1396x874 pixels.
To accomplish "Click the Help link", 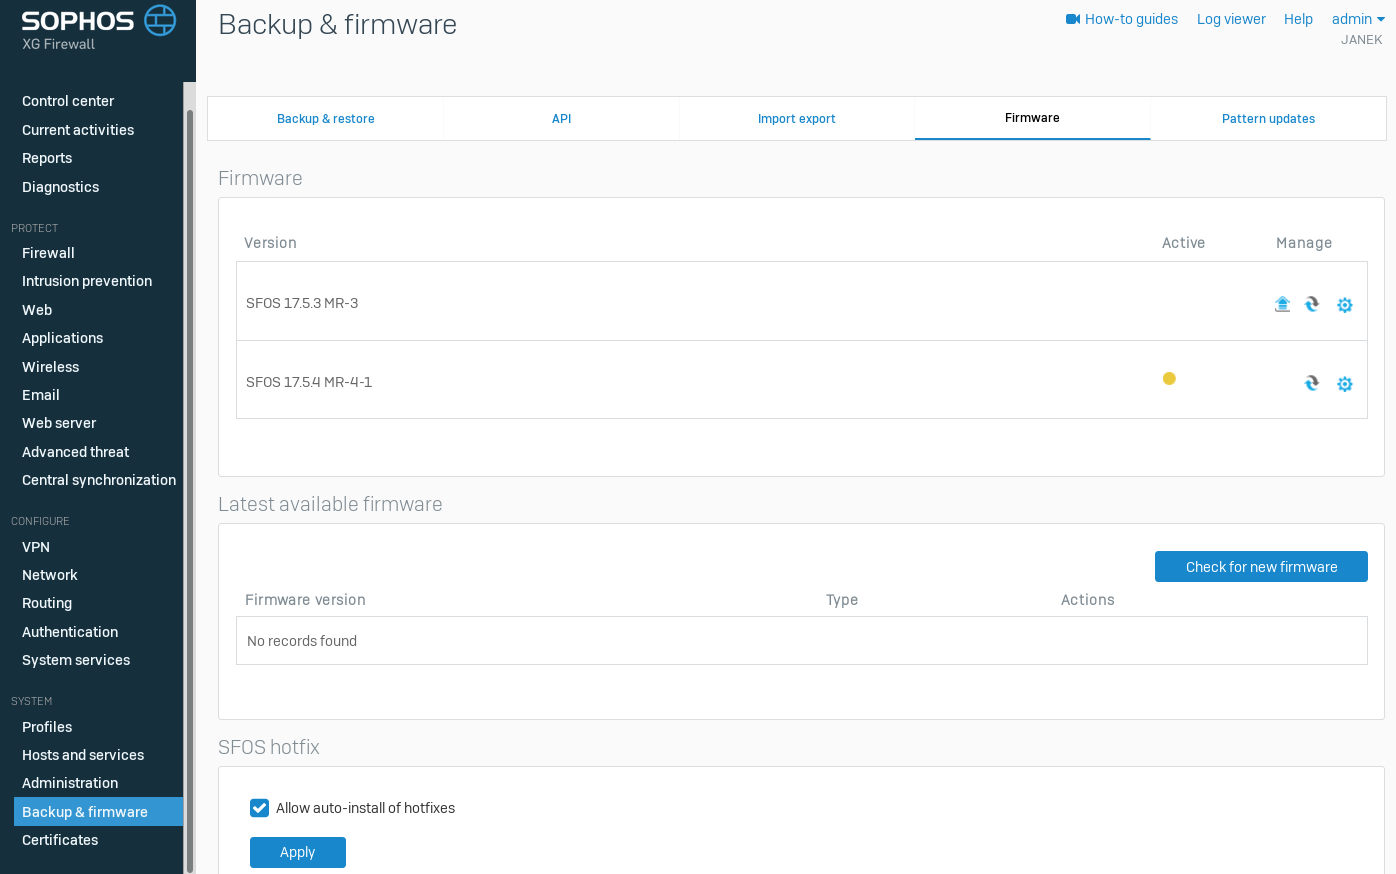I will click(1298, 19).
